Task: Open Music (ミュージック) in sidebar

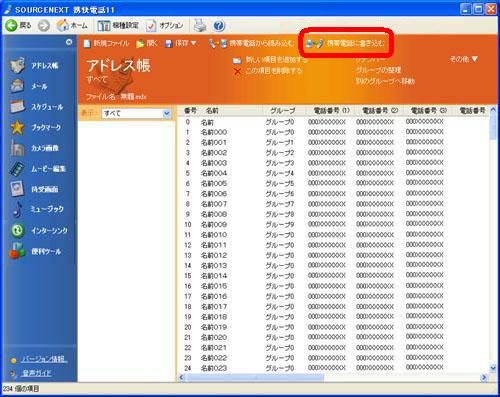Action: 37,209
